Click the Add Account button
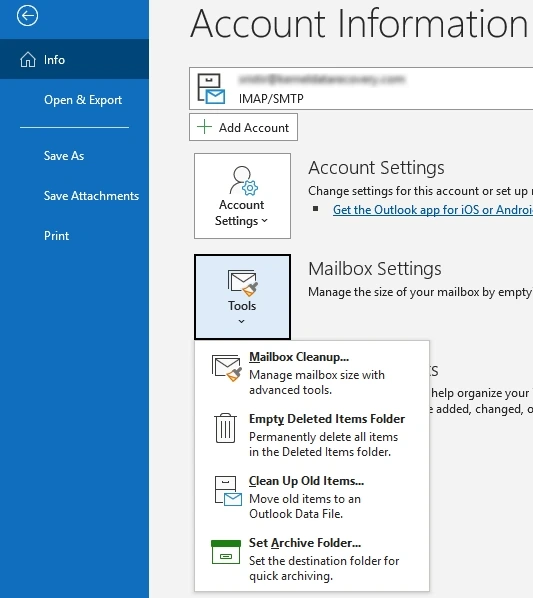Image resolution: width=533 pixels, height=598 pixels. pos(243,127)
